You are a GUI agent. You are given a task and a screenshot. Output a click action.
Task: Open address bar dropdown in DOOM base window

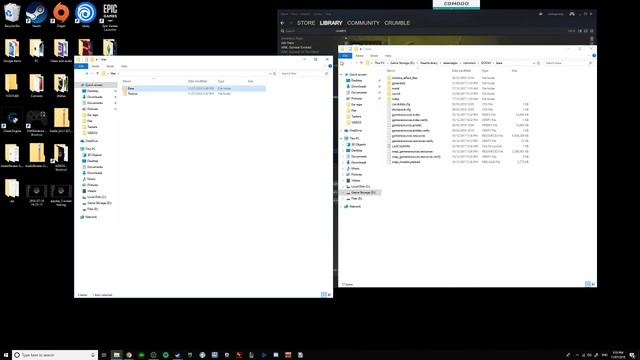pyautogui.click(x=533, y=63)
